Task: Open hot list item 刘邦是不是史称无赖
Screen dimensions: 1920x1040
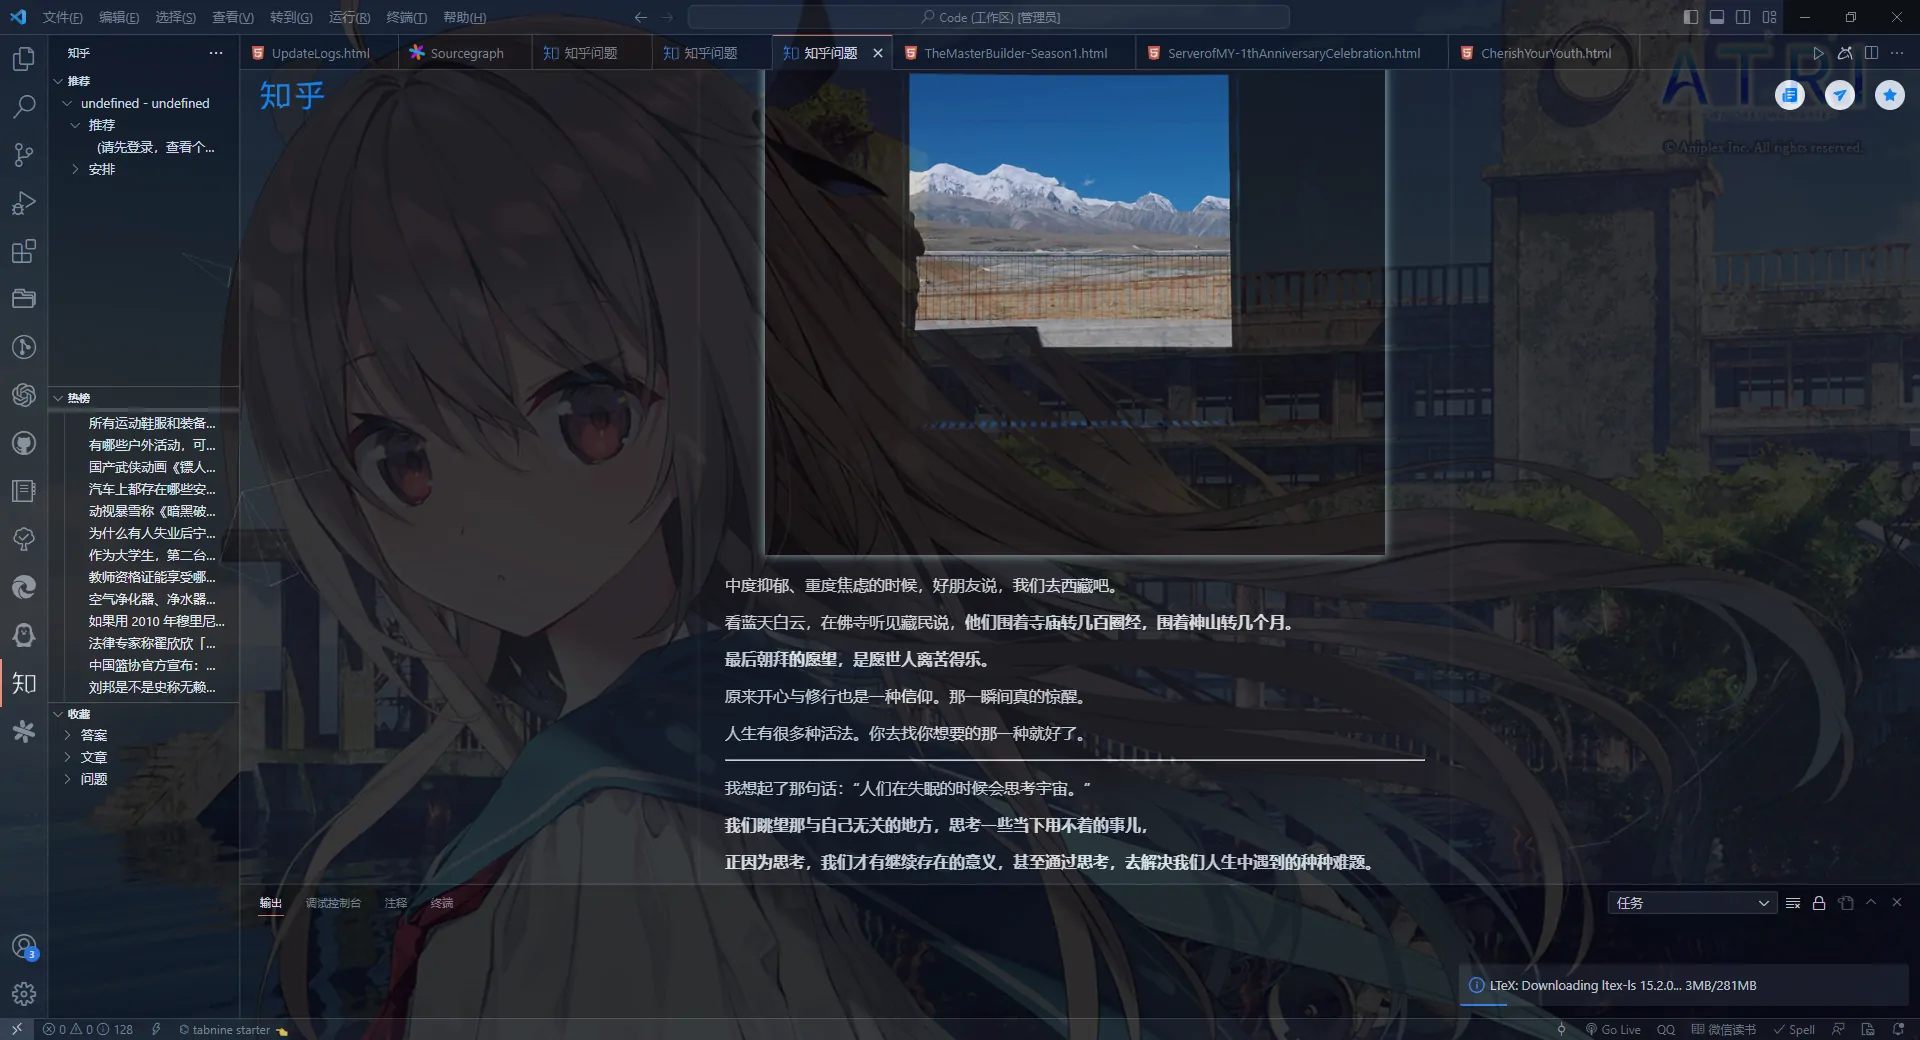Action: (151, 687)
